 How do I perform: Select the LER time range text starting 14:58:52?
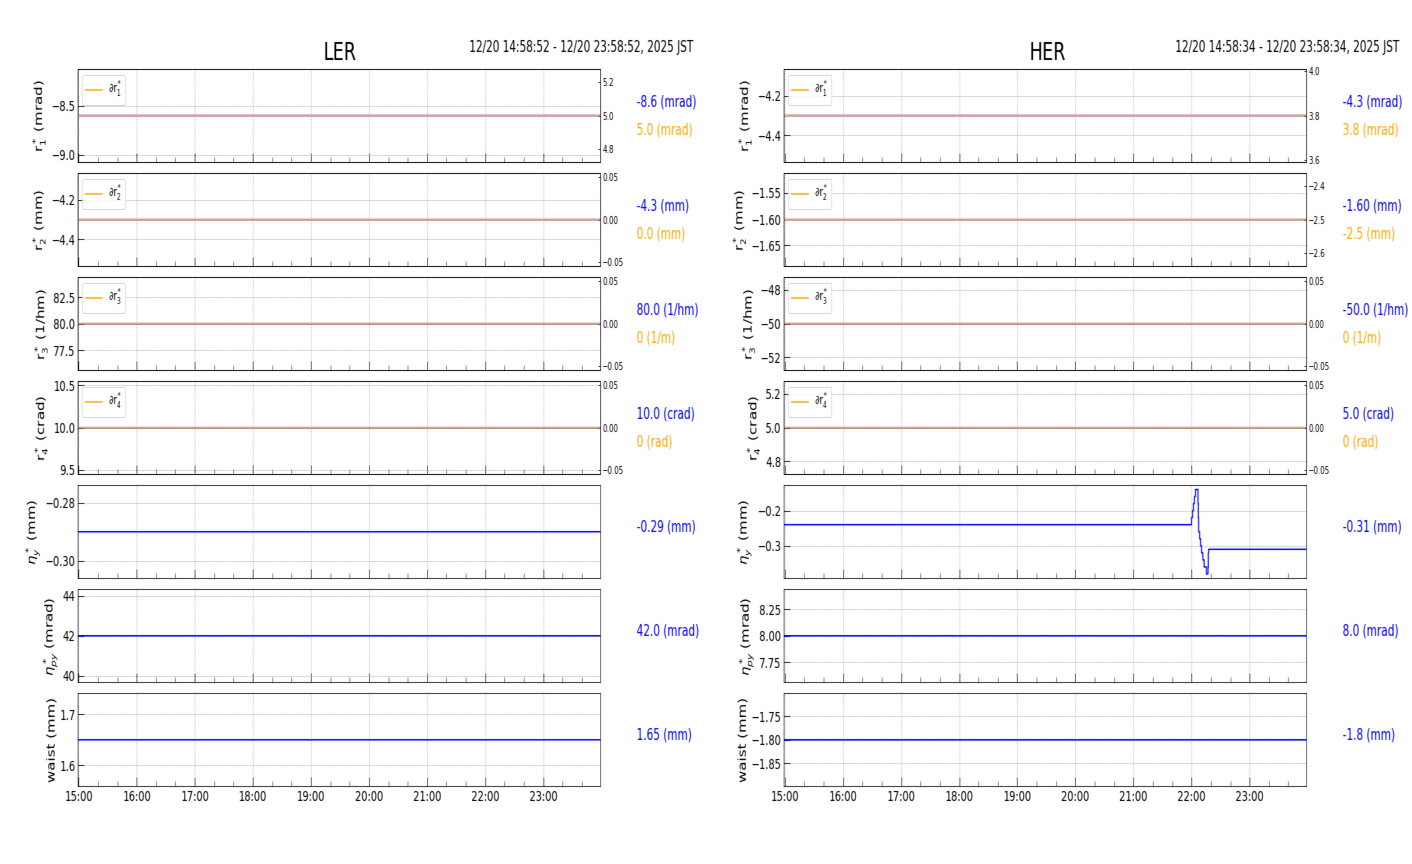click(x=581, y=47)
